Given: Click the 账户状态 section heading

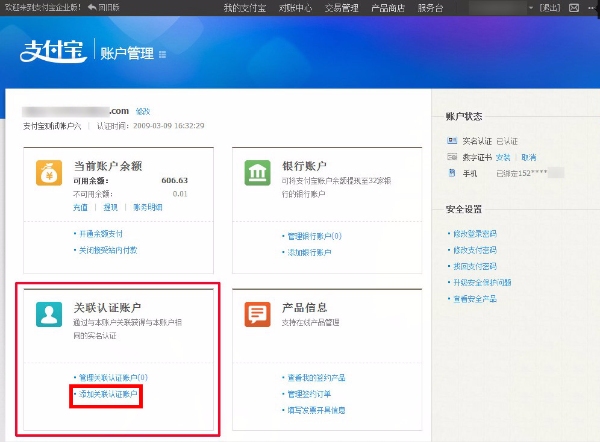Looking at the screenshot, I should [464, 116].
